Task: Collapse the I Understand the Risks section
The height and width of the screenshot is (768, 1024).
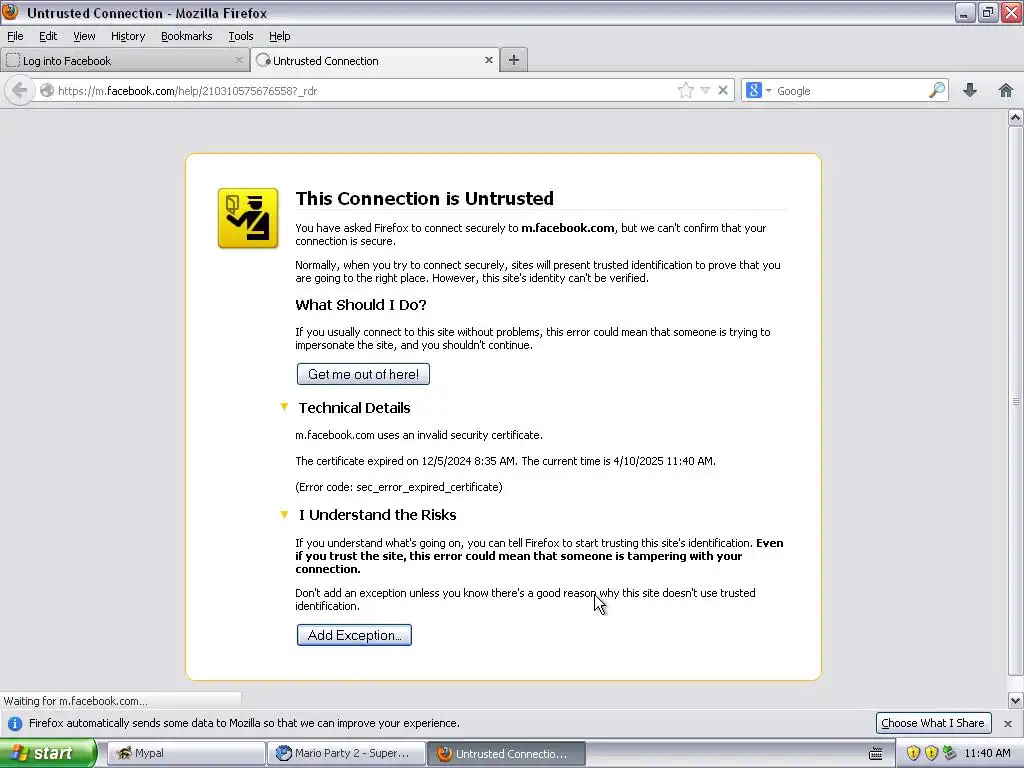Action: [284, 515]
